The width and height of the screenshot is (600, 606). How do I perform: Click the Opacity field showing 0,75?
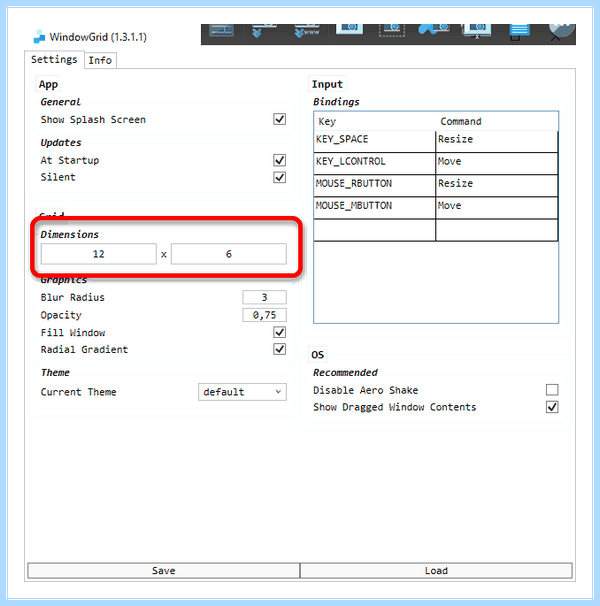pos(264,315)
